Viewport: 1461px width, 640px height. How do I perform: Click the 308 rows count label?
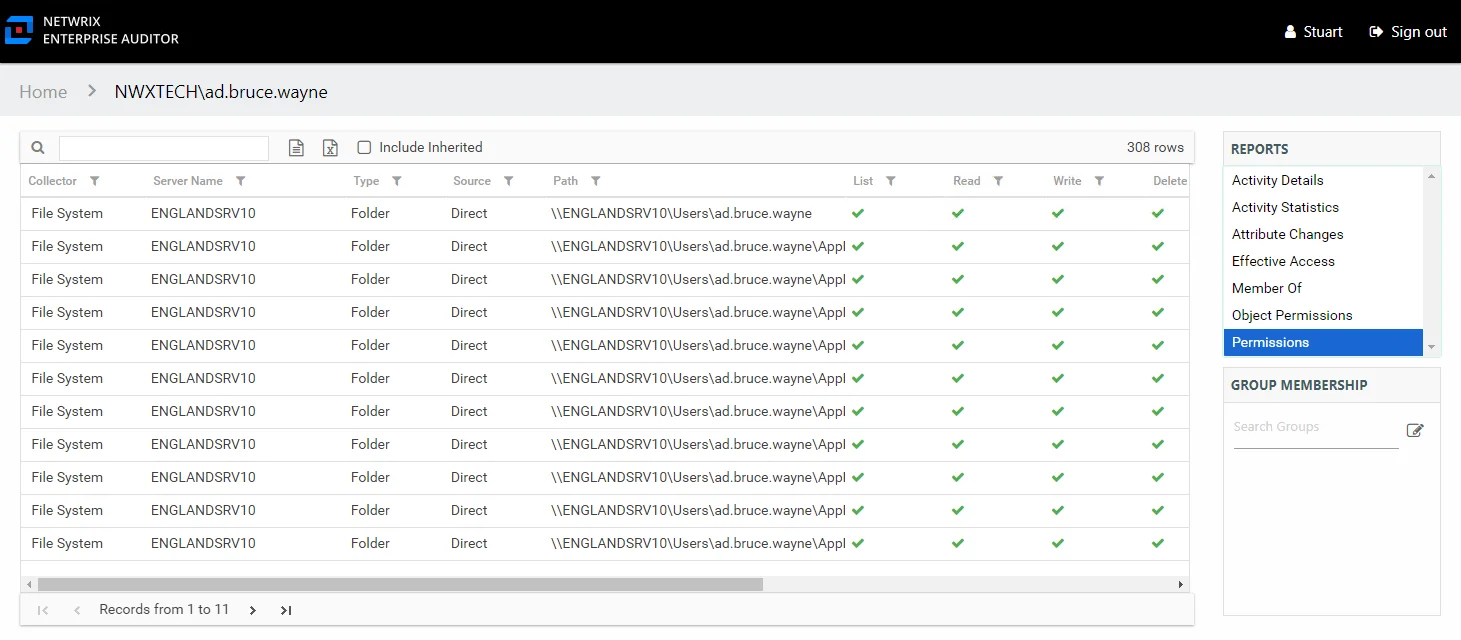[1155, 147]
